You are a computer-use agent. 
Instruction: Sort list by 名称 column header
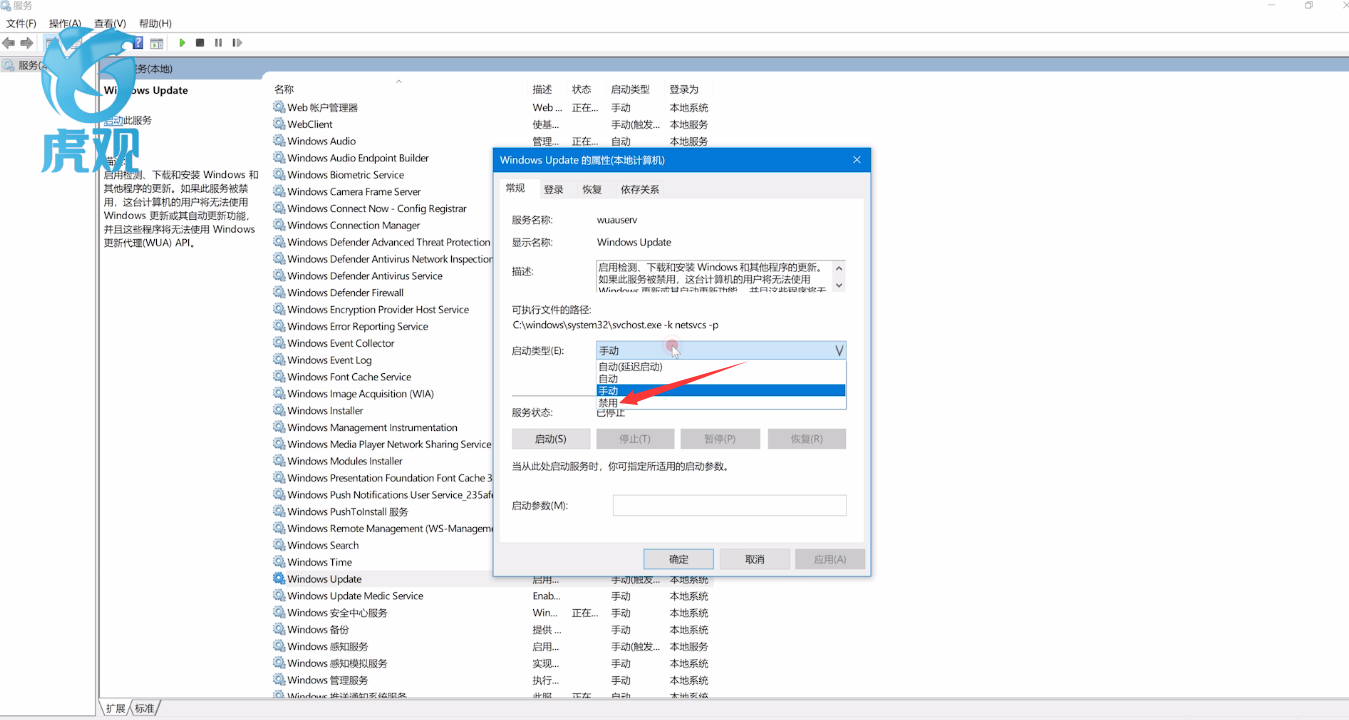coord(284,89)
